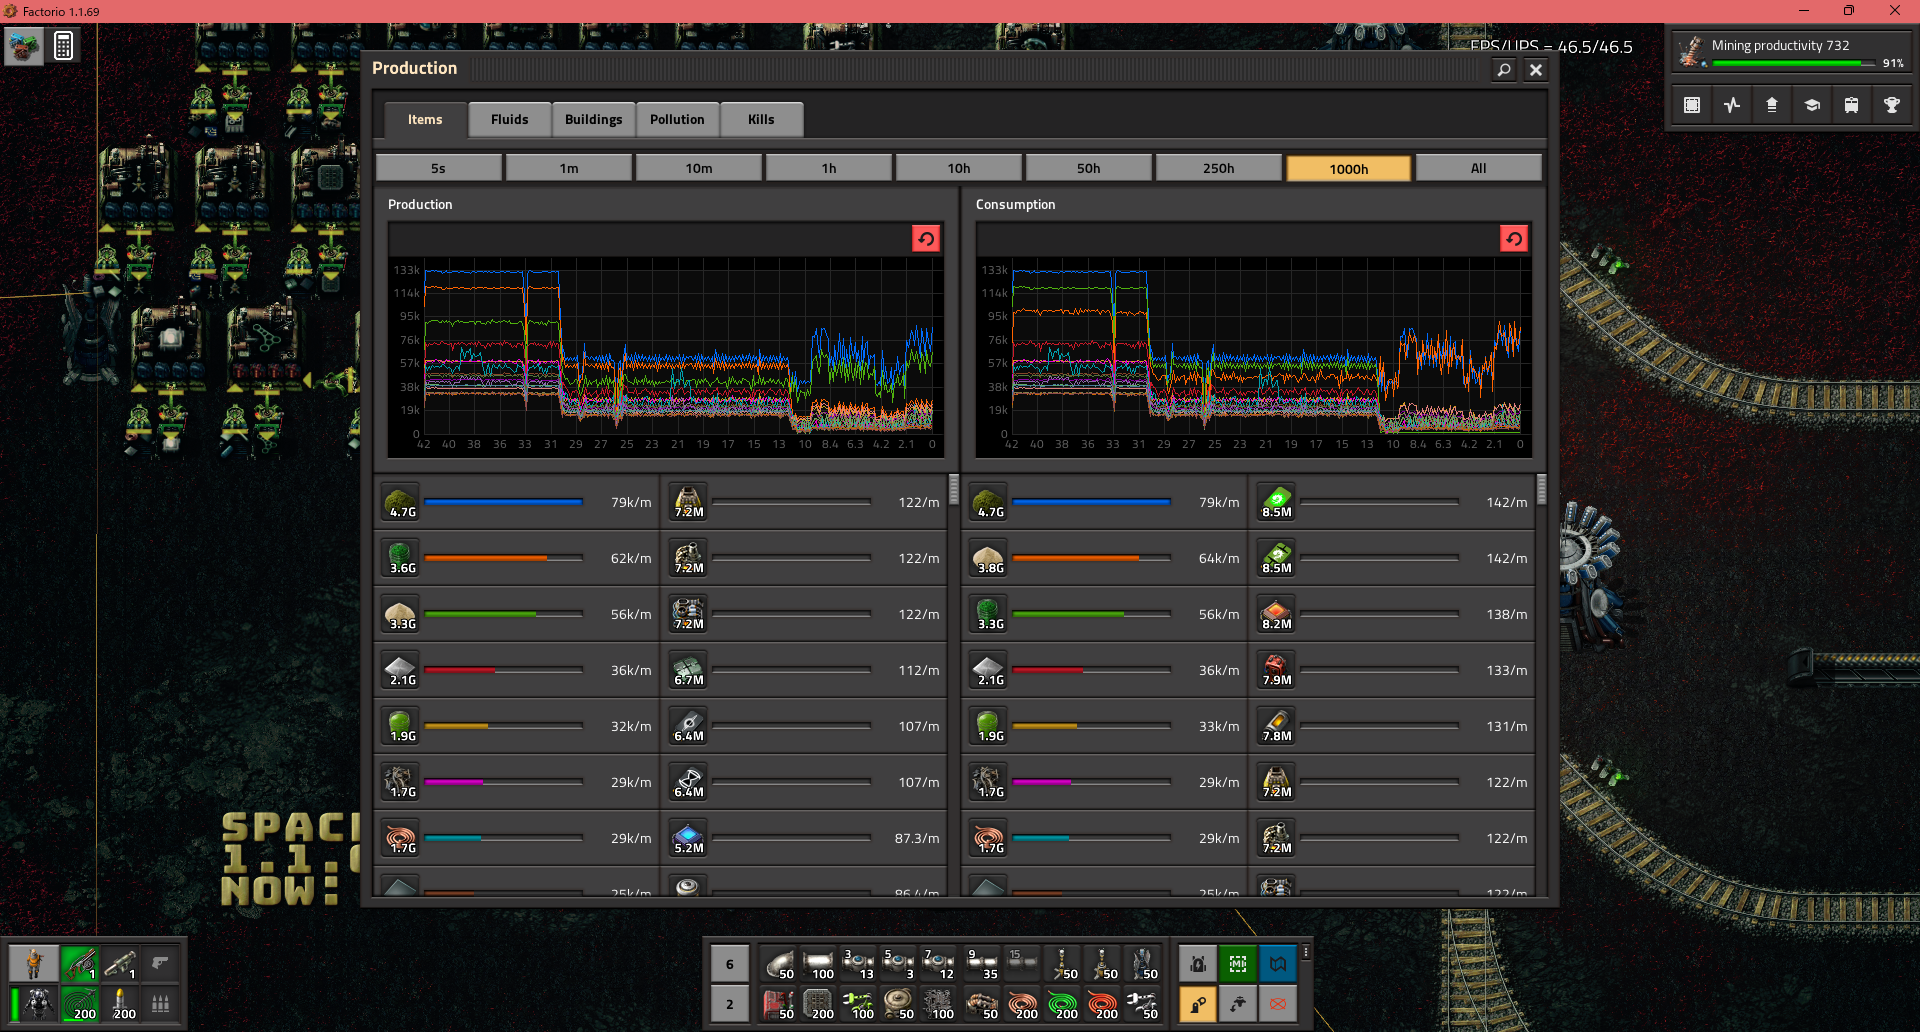The image size is (1920, 1032).
Task: Set time range to 1m
Action: point(569,168)
